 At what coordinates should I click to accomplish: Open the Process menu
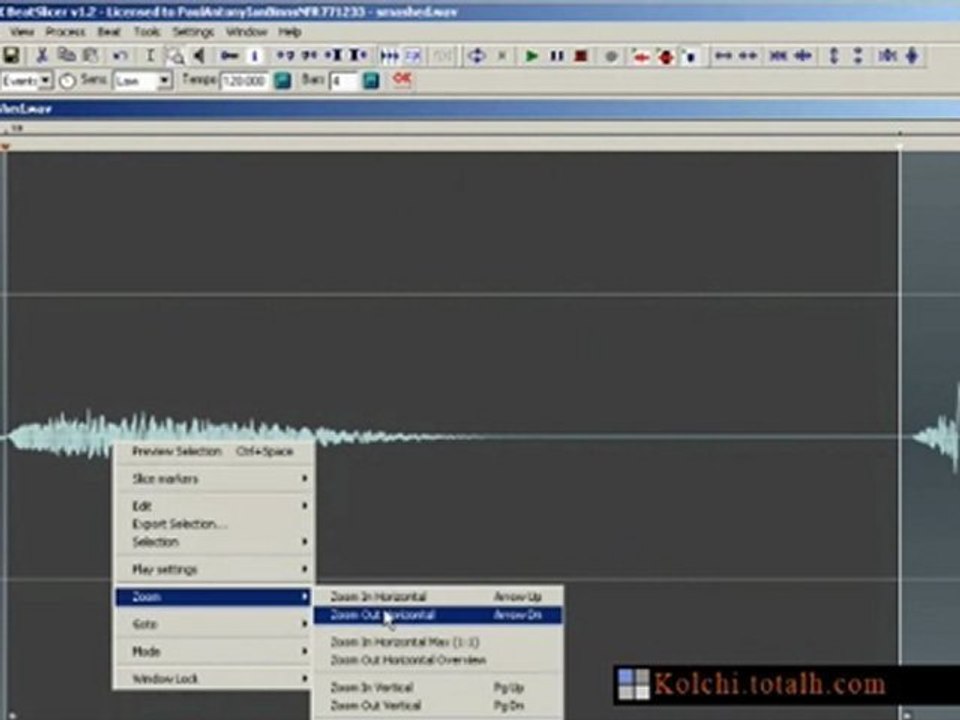point(65,31)
